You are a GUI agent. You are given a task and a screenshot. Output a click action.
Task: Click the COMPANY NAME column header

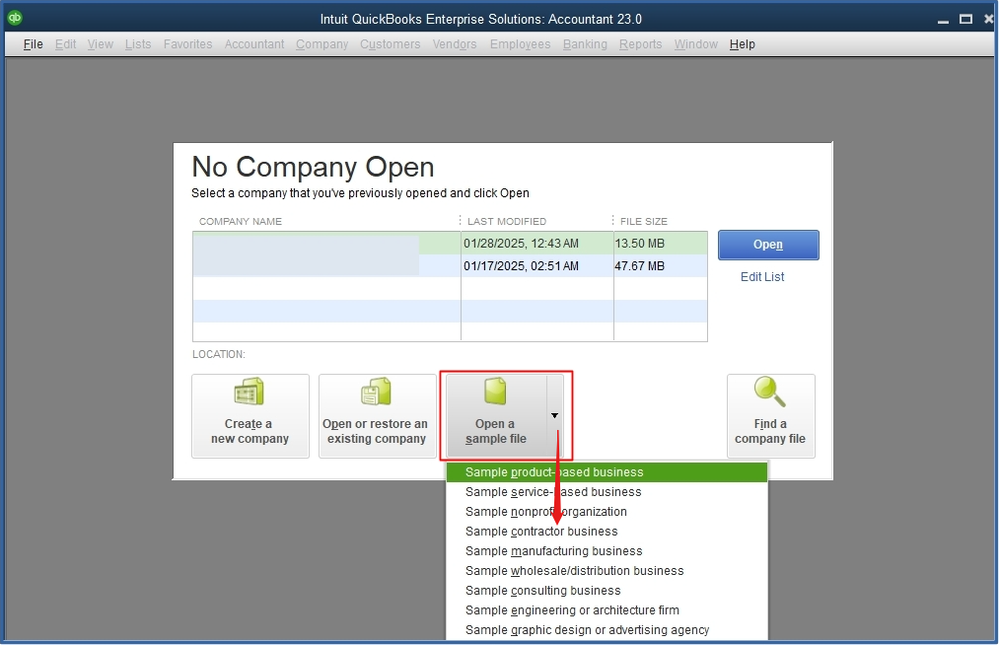point(240,221)
